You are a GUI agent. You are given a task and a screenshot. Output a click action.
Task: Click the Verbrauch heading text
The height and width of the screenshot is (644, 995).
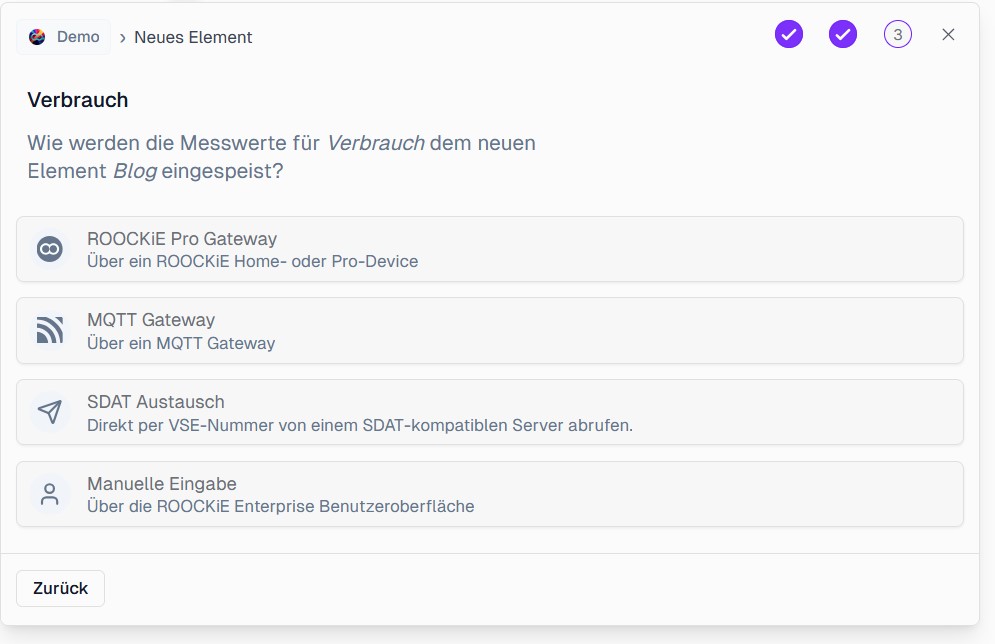(78, 100)
